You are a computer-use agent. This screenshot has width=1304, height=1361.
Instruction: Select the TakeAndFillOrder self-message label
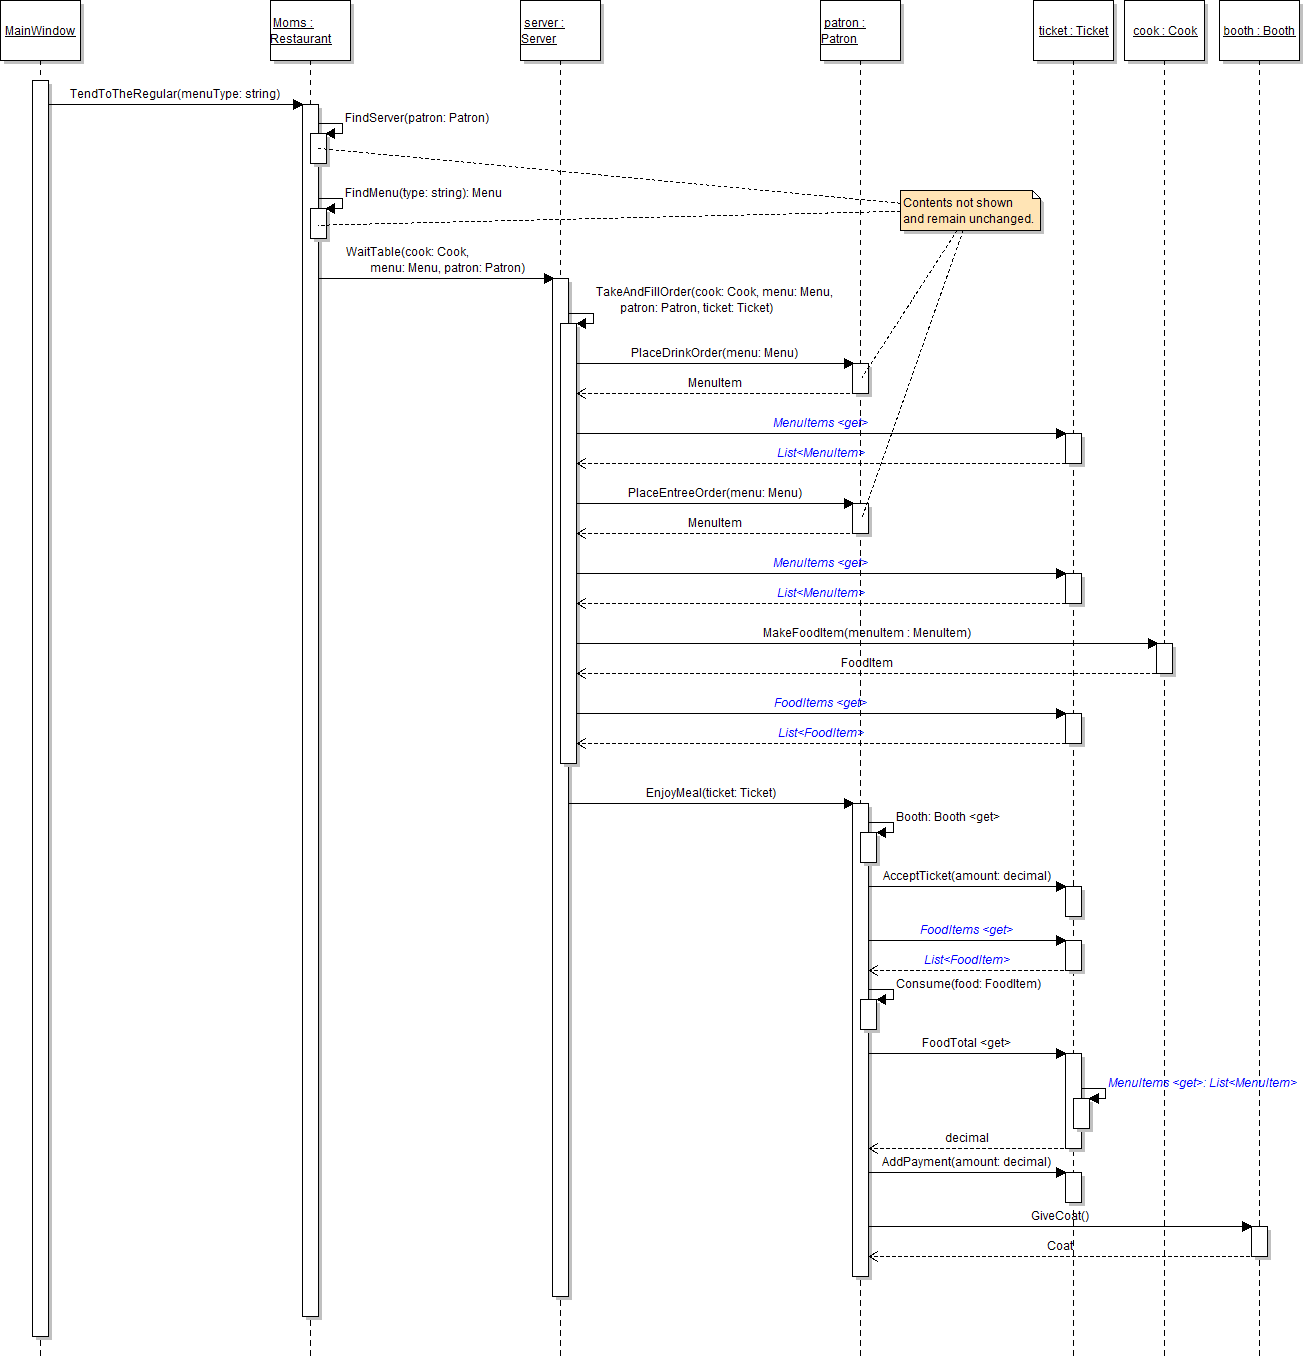click(713, 300)
